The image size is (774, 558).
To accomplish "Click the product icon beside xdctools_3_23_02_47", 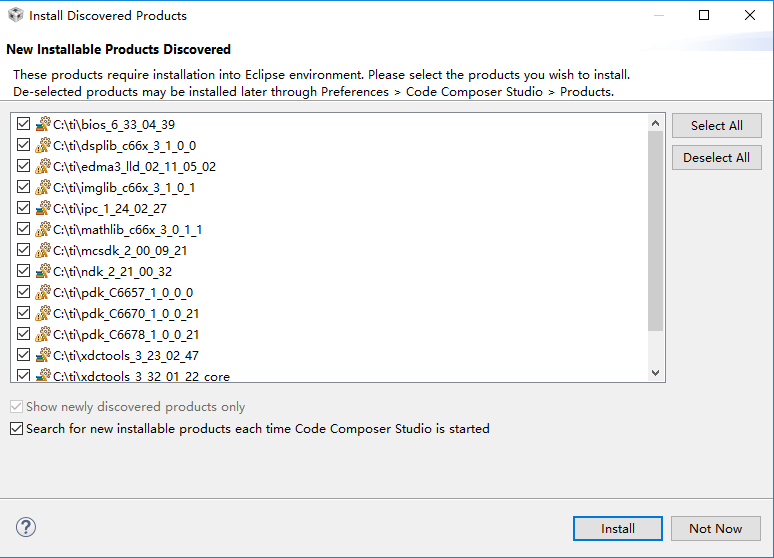I will (x=43, y=355).
